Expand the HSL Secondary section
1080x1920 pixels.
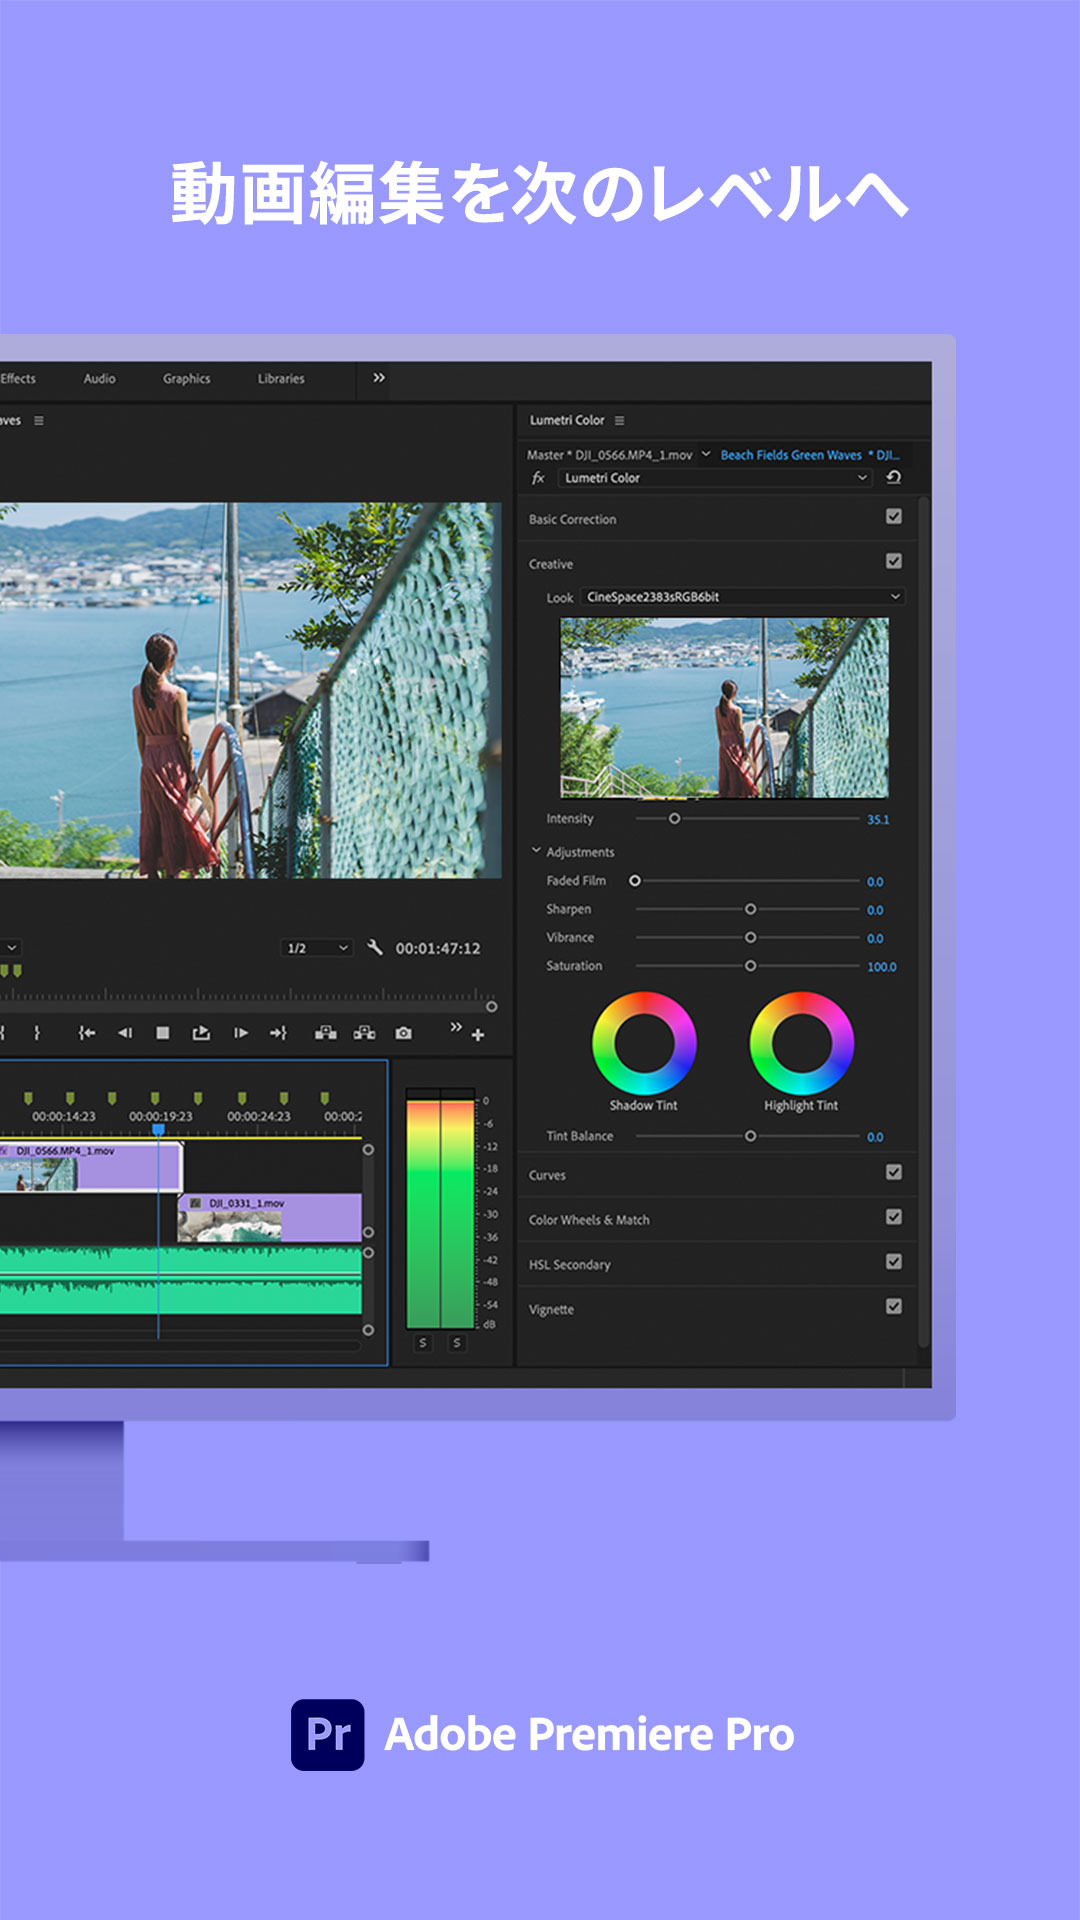click(569, 1265)
